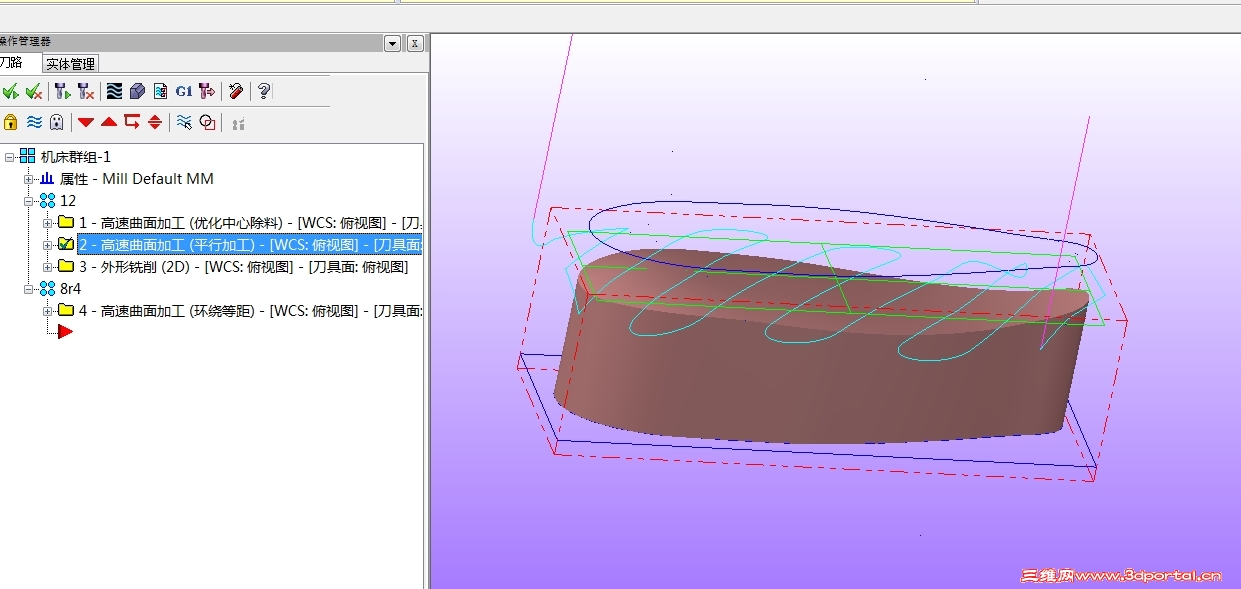Viewport: 1241px width, 589px height.
Task: Toggle locking on selected operations padlock icon
Action: point(10,122)
